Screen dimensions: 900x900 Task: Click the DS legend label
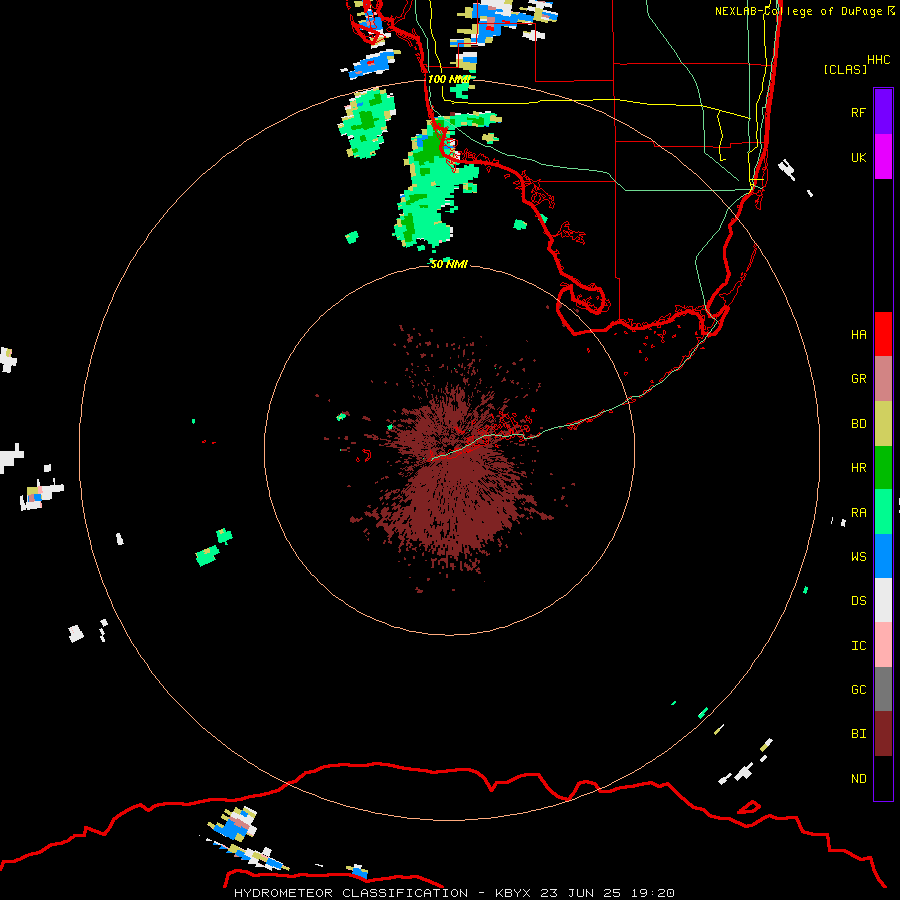tap(858, 600)
